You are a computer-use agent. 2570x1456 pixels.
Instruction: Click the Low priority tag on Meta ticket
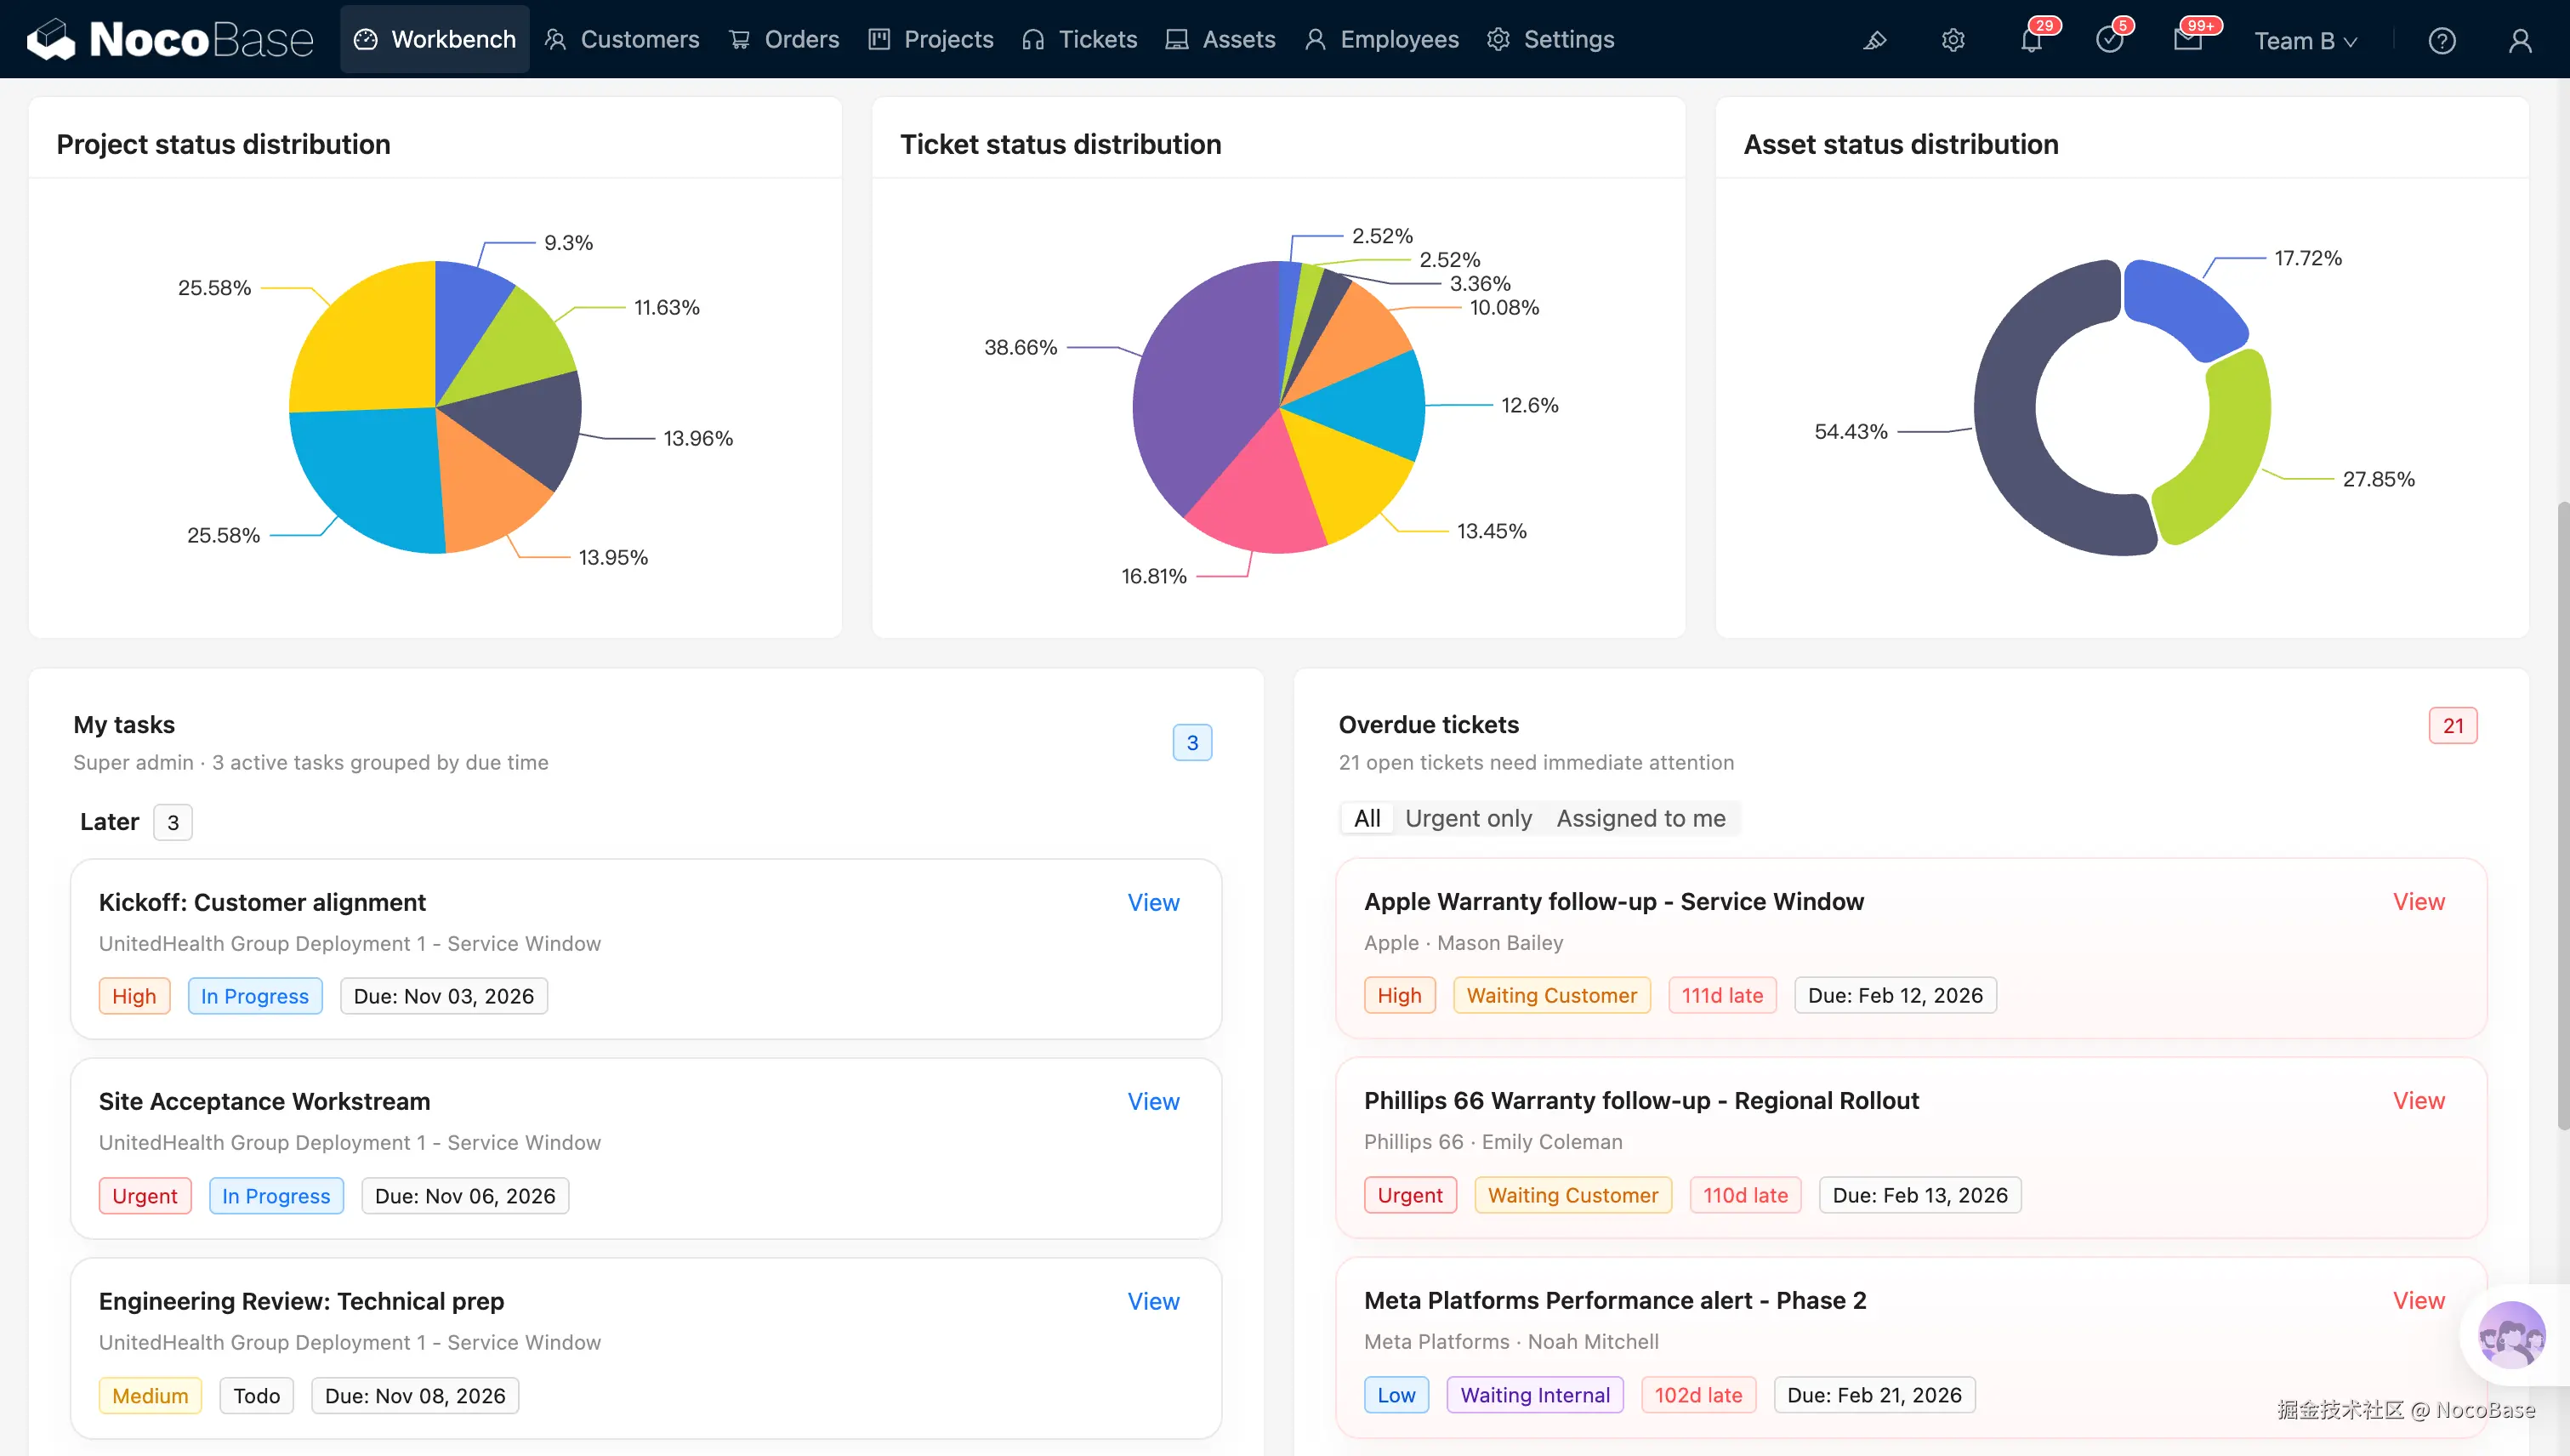click(x=1396, y=1395)
